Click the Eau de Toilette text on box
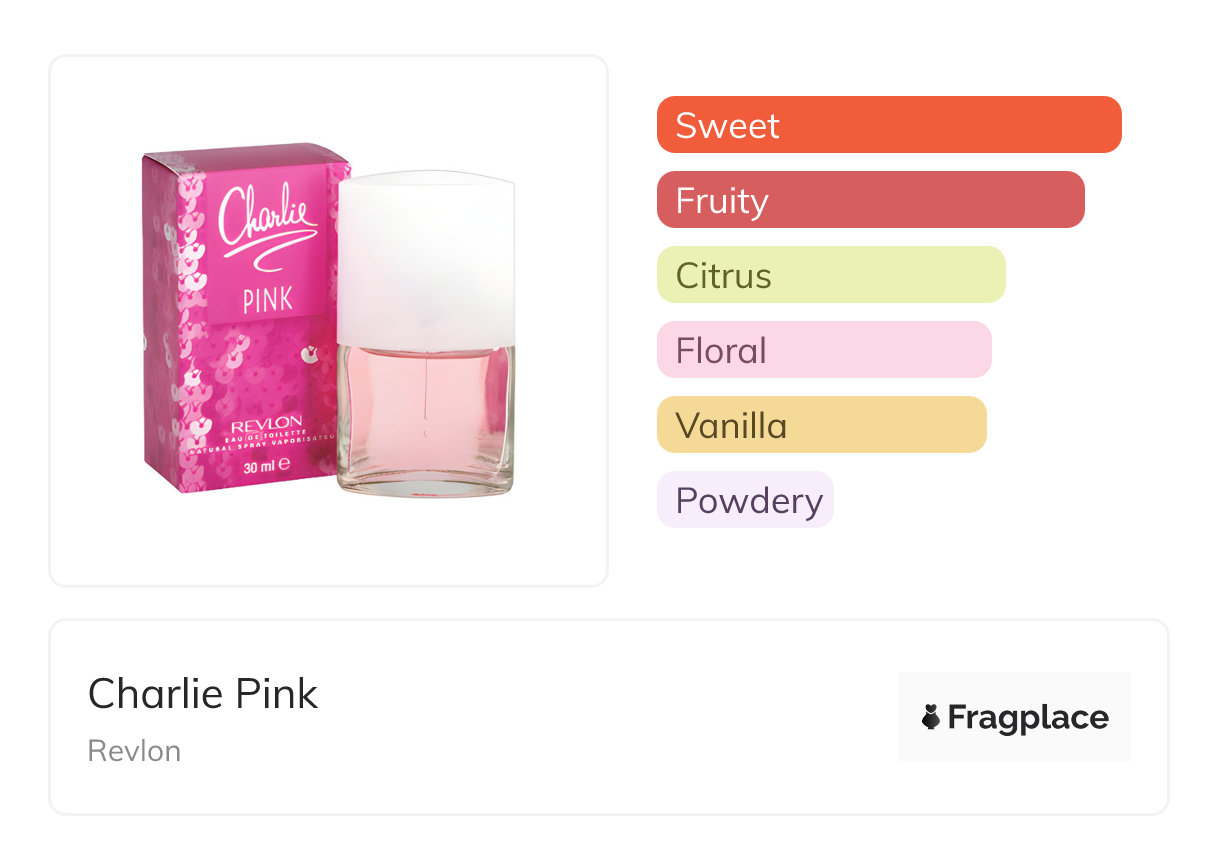Viewport: 1218px width, 864px height. tap(268, 441)
